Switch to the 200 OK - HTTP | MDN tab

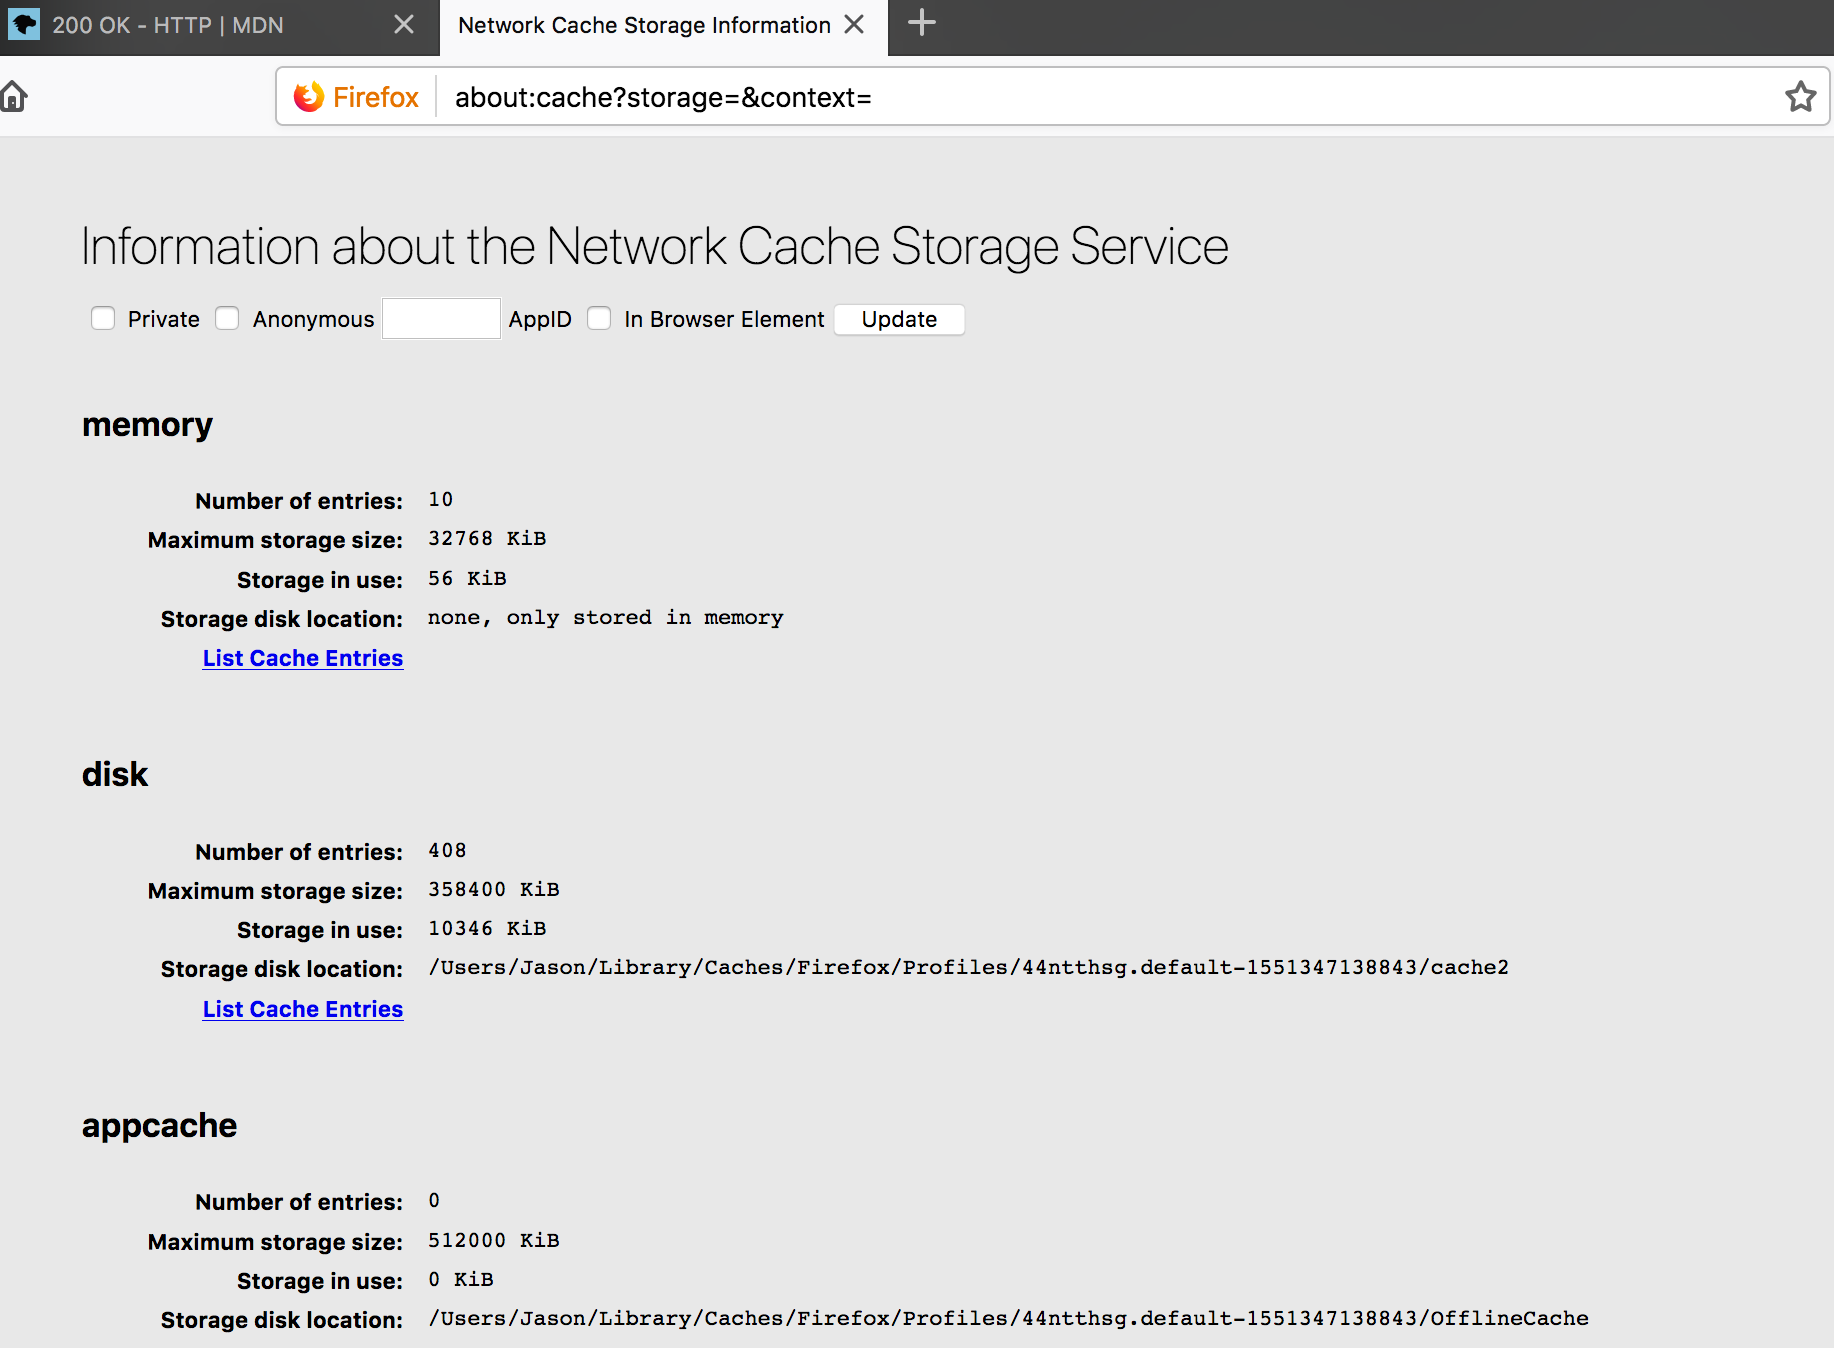pos(168,25)
